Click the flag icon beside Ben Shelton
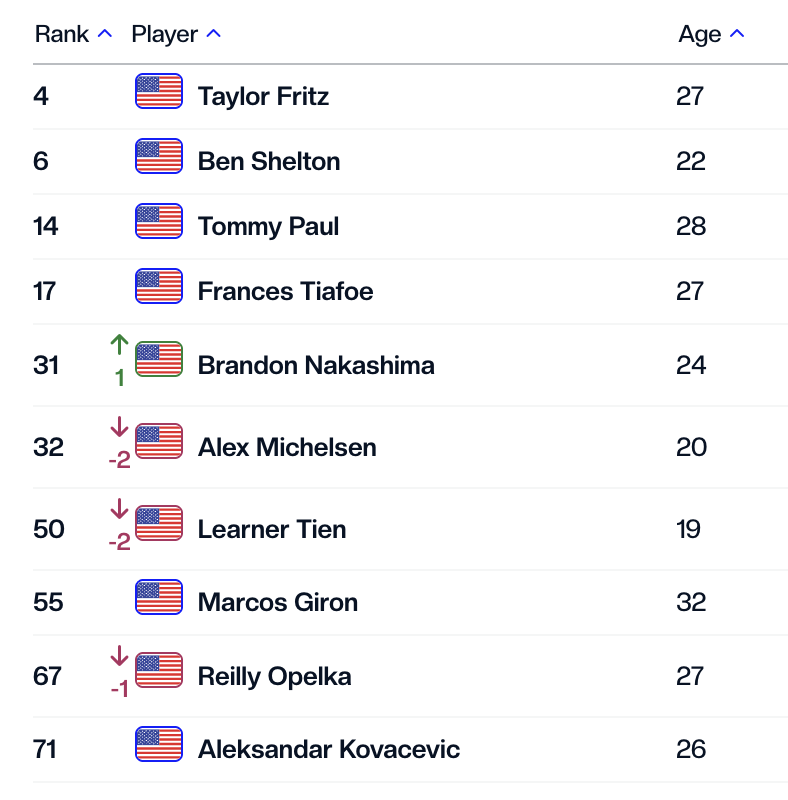The height and width of the screenshot is (800, 788). pyautogui.click(x=158, y=157)
